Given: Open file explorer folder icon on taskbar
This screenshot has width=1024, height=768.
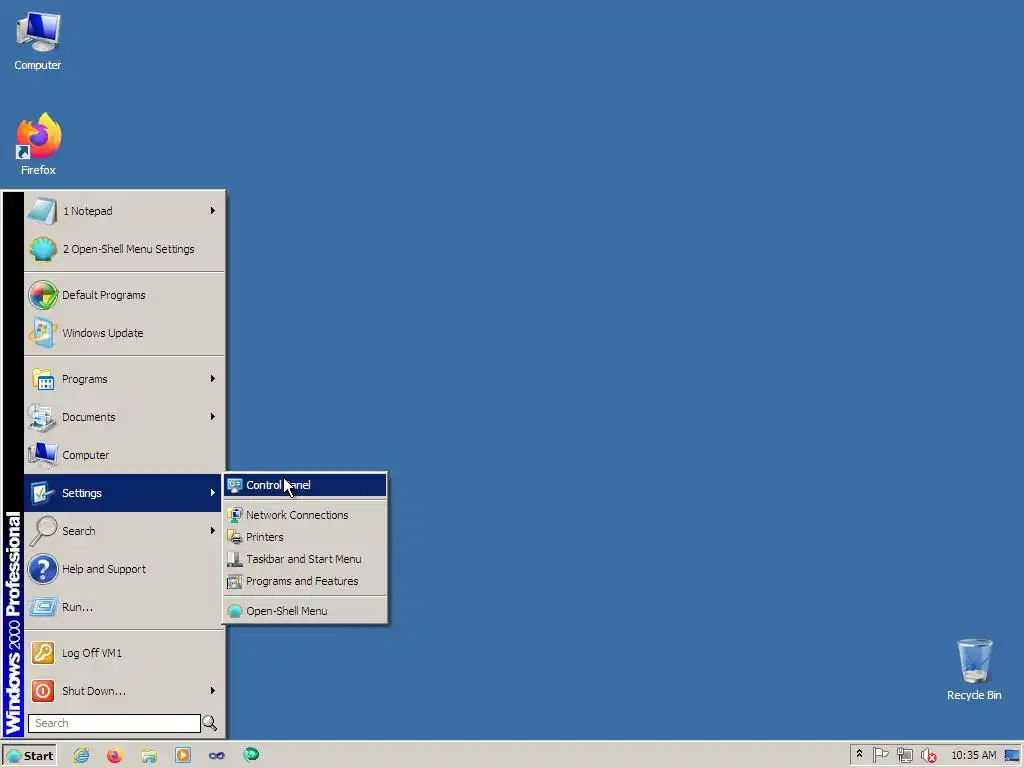Looking at the screenshot, I should [x=149, y=756].
